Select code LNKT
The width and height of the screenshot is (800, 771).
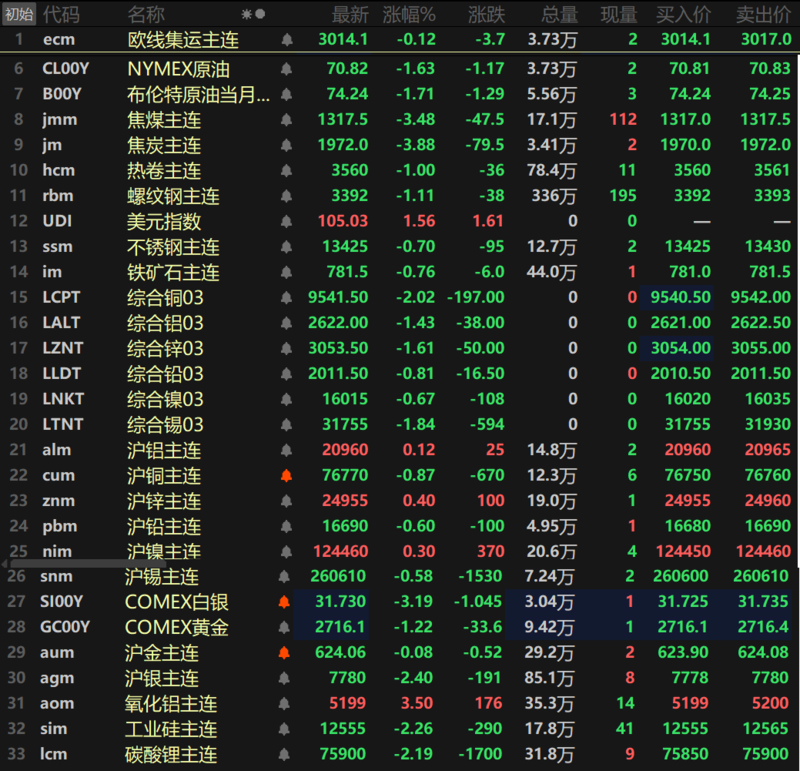point(63,399)
